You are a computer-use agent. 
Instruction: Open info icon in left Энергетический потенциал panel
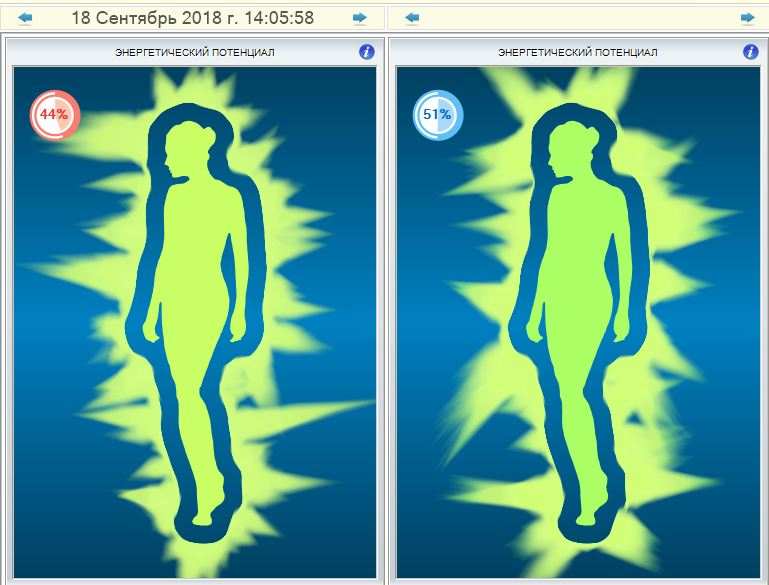[367, 51]
